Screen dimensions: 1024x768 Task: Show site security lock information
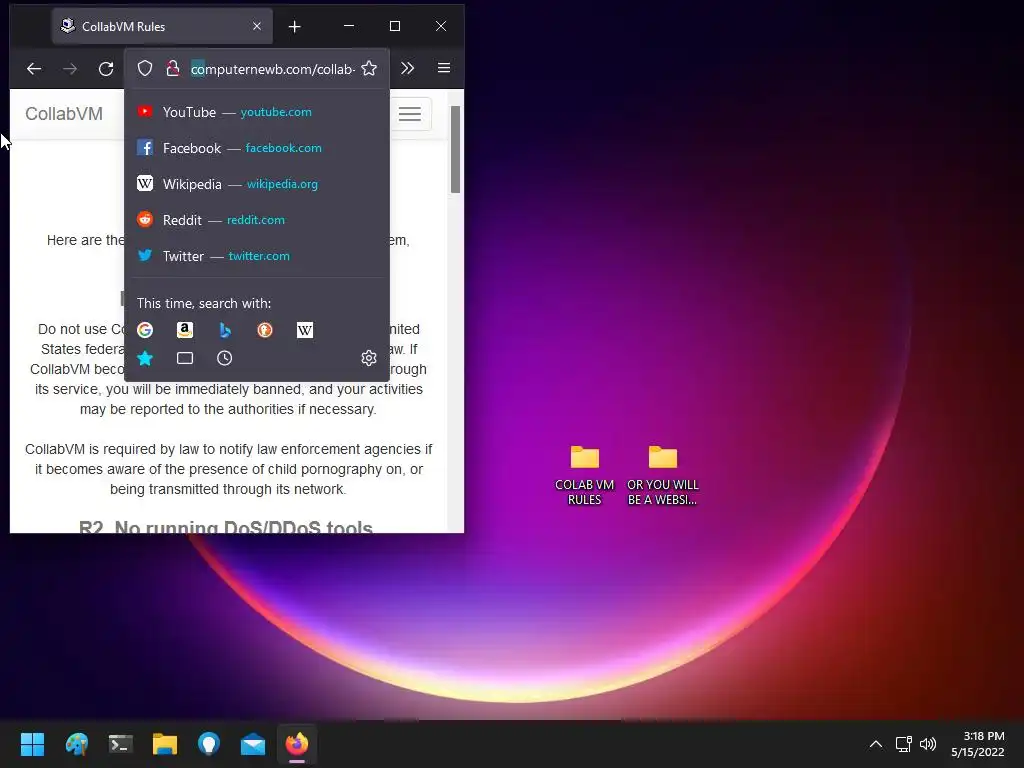point(172,69)
